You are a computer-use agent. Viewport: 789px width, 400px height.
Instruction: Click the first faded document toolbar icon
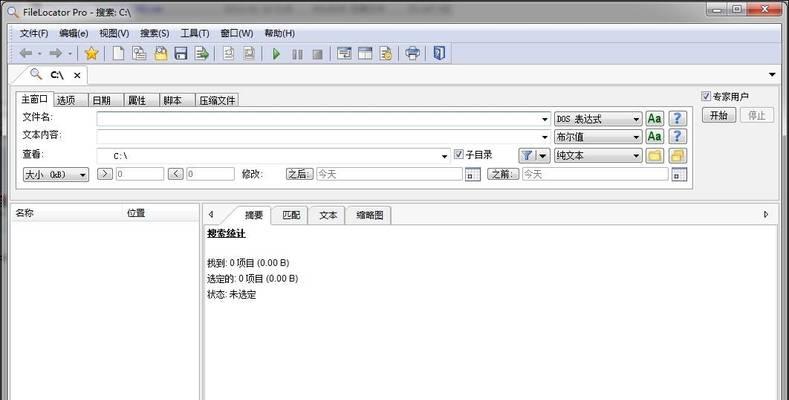(x=228, y=53)
